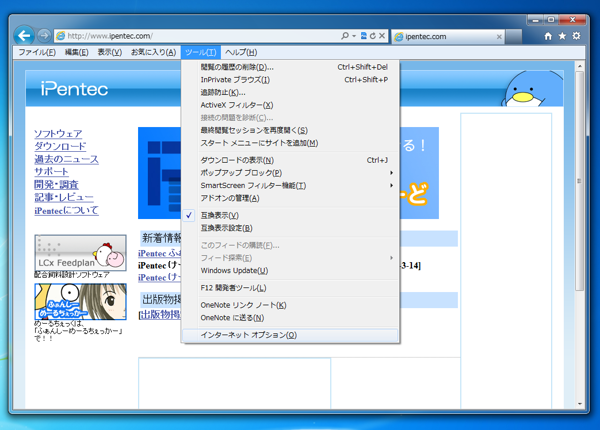Toggle the checked 互換表示(V) option
Screen dimensions: 600x430
tap(291, 215)
